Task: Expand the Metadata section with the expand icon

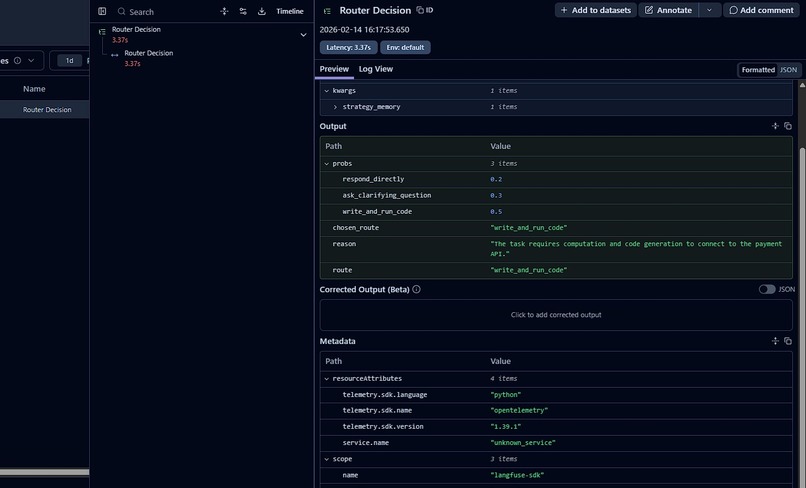Action: [x=775, y=341]
